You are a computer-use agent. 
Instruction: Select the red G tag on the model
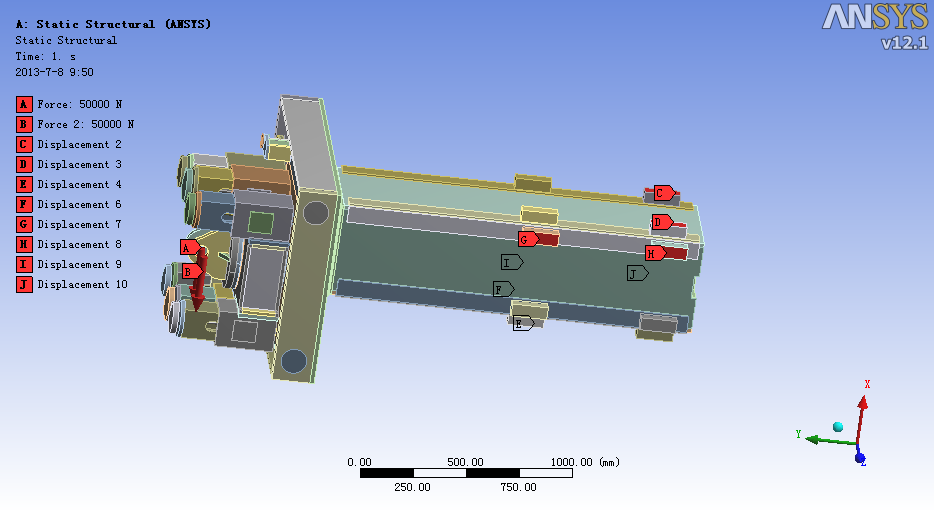525,239
